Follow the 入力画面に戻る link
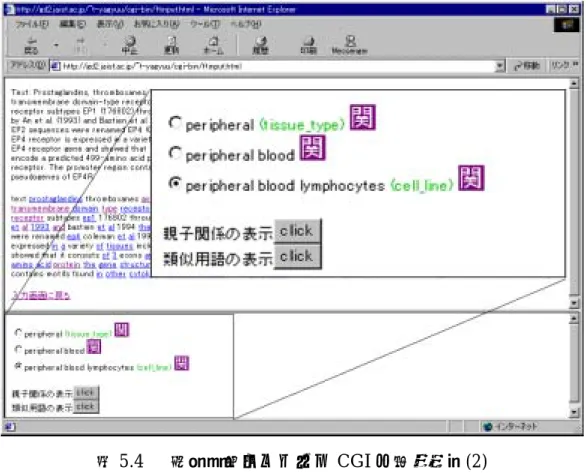 (41, 295)
